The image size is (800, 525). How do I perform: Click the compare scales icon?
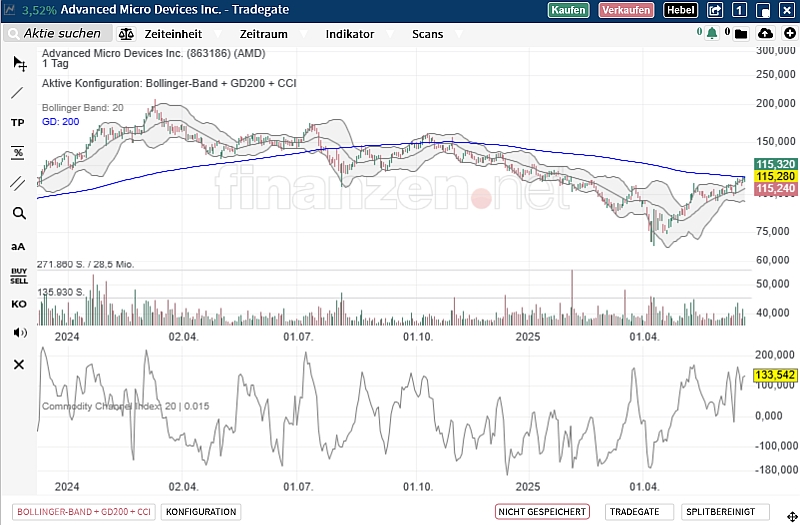(x=127, y=33)
